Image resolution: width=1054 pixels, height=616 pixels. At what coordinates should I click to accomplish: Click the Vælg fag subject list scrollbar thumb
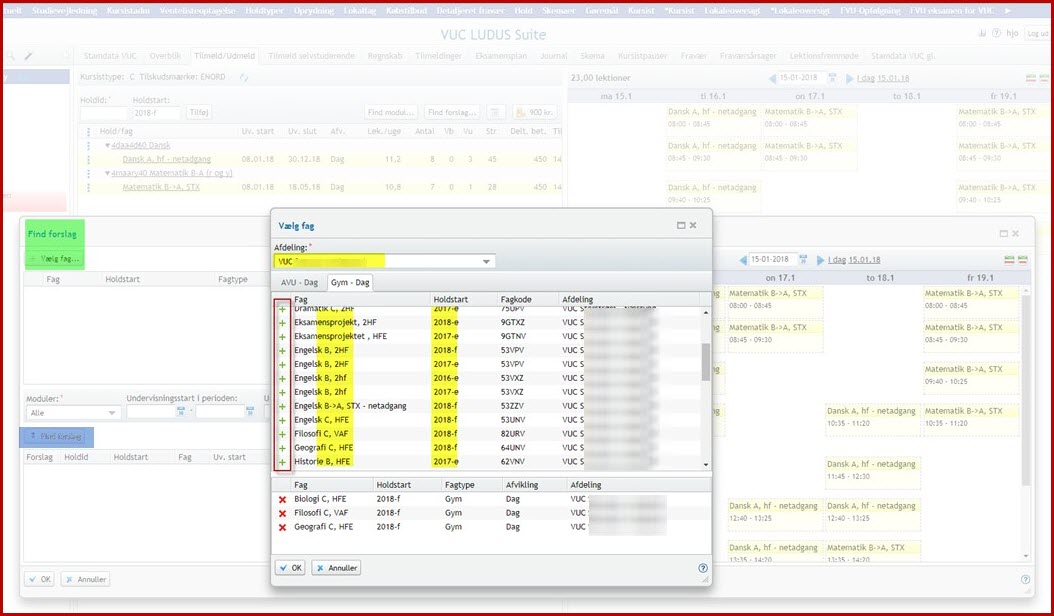tap(705, 362)
